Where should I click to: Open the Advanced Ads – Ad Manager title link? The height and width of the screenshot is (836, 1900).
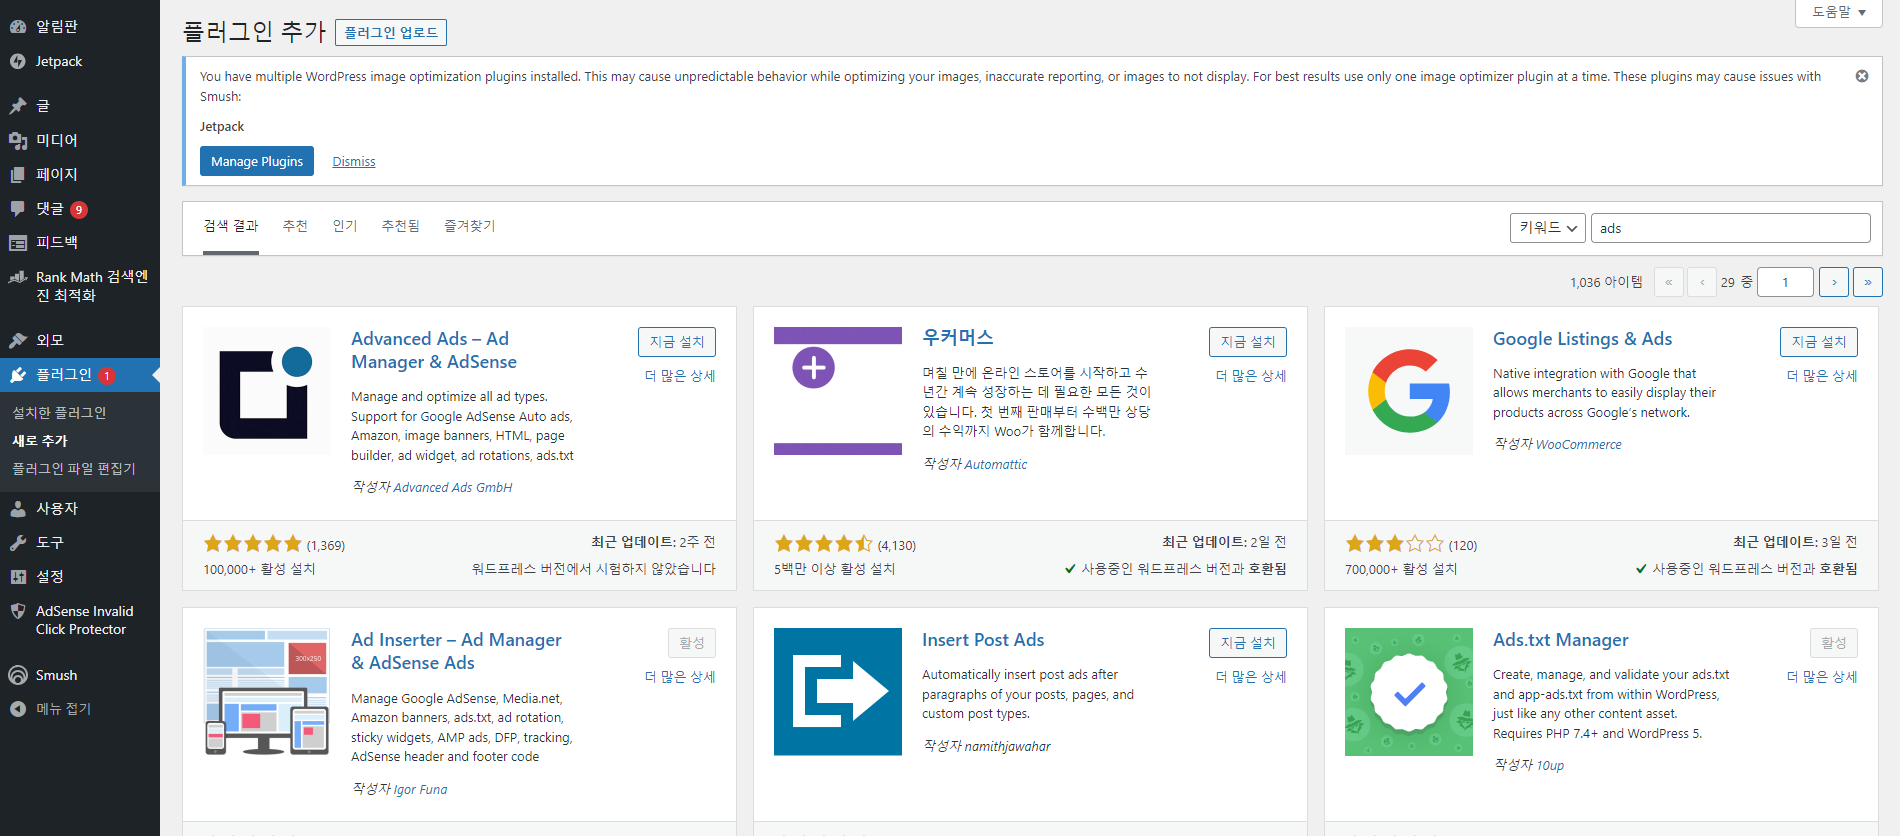[x=434, y=351]
